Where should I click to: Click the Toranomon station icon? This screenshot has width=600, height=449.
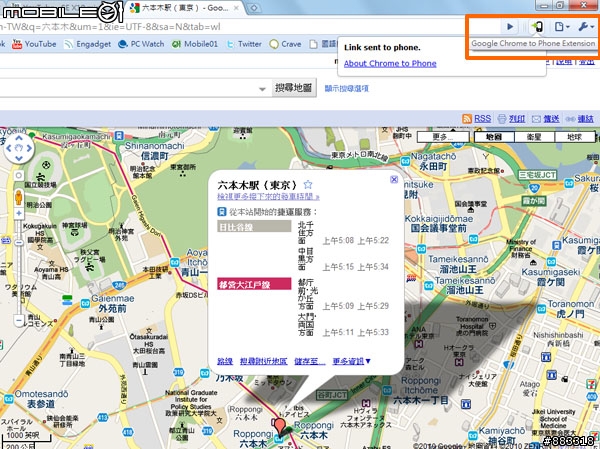click(x=541, y=309)
